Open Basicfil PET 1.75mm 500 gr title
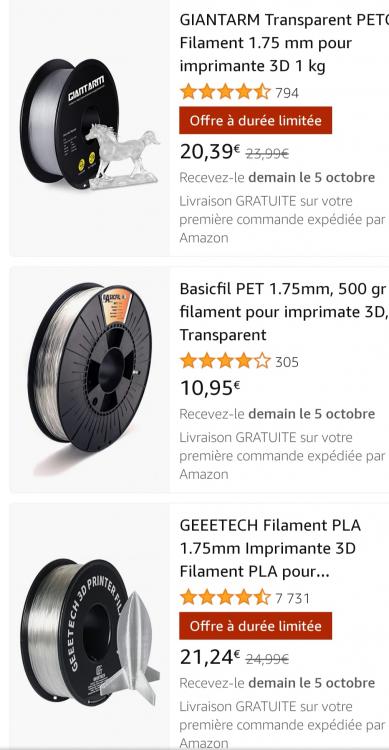 (283, 312)
